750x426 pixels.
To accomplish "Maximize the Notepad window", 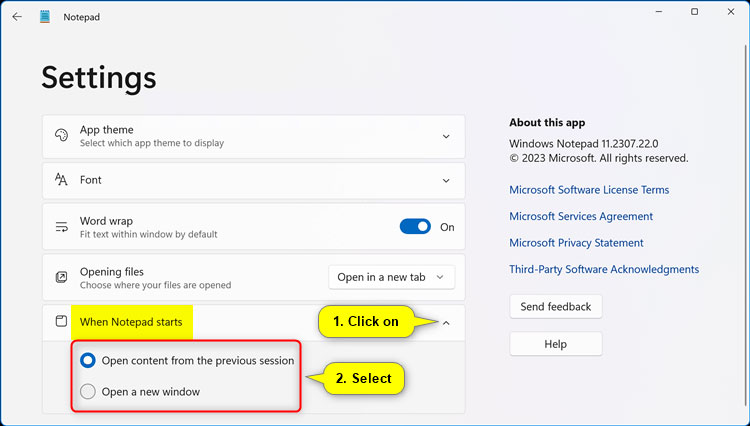I will [695, 11].
